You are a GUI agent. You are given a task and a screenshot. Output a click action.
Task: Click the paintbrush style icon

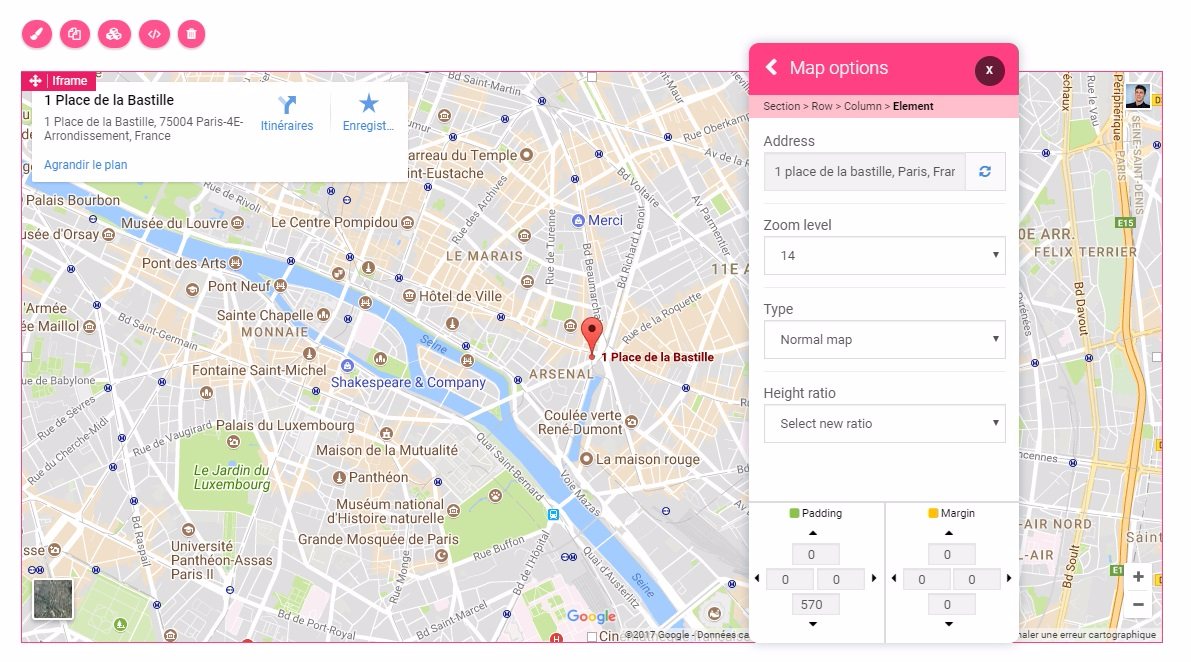coord(36,34)
